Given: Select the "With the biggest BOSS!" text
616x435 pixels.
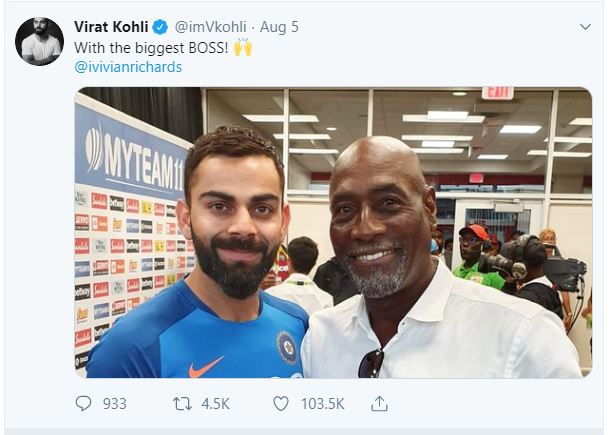Looking at the screenshot, I should pos(151,47).
